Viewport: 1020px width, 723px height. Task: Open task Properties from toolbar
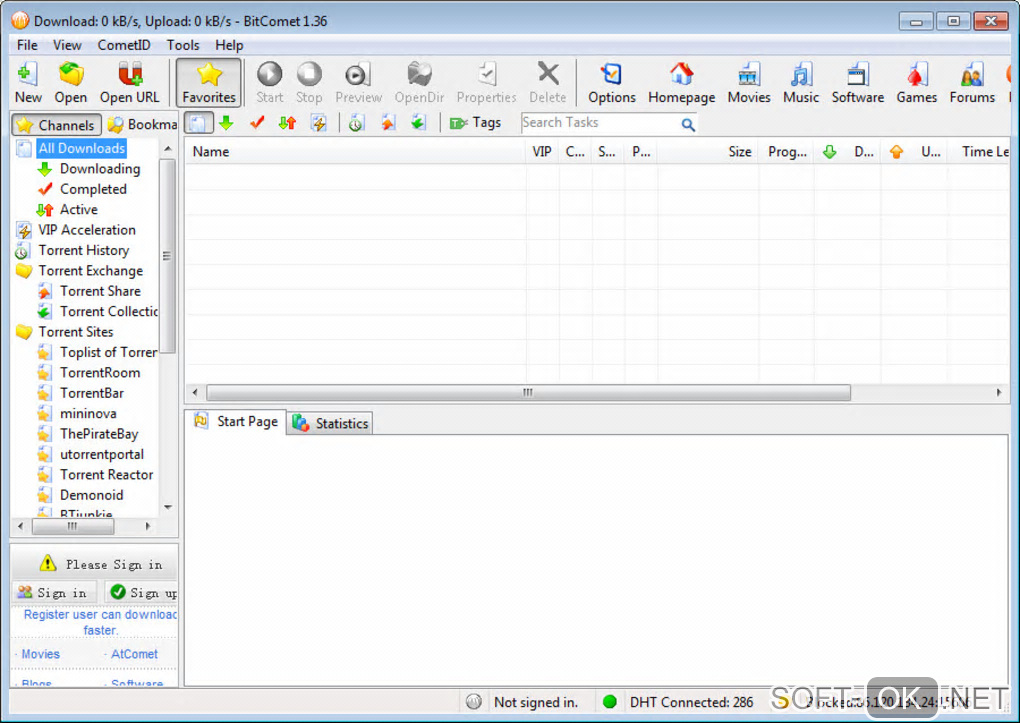pos(487,83)
